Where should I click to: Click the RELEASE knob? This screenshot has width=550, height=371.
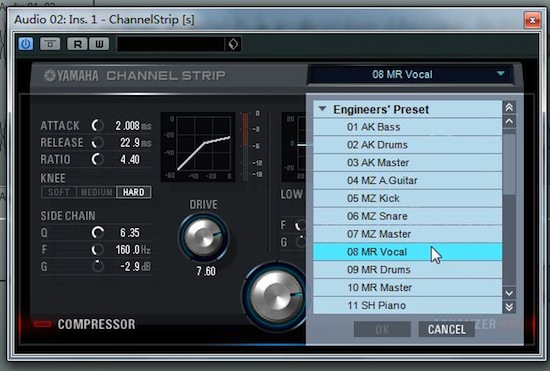point(98,142)
